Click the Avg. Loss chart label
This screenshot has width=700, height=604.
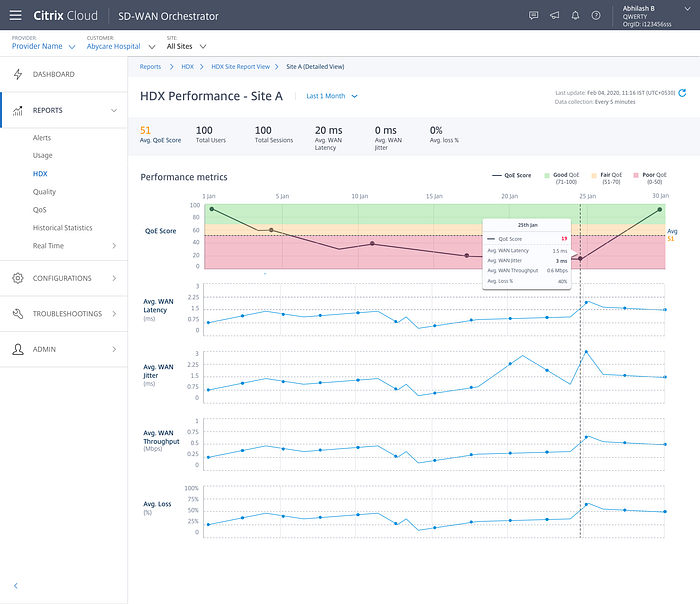pyautogui.click(x=157, y=508)
